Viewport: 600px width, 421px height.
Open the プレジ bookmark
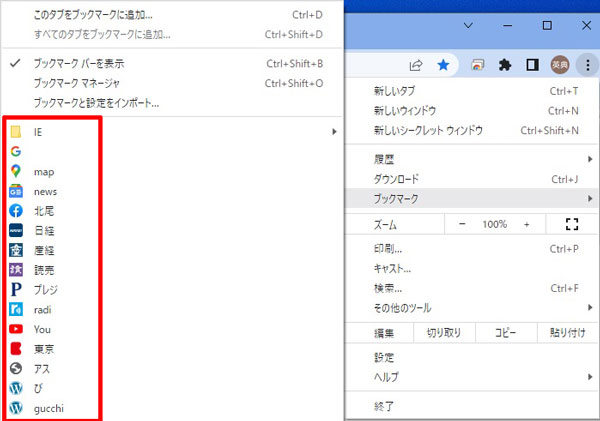click(x=171, y=290)
